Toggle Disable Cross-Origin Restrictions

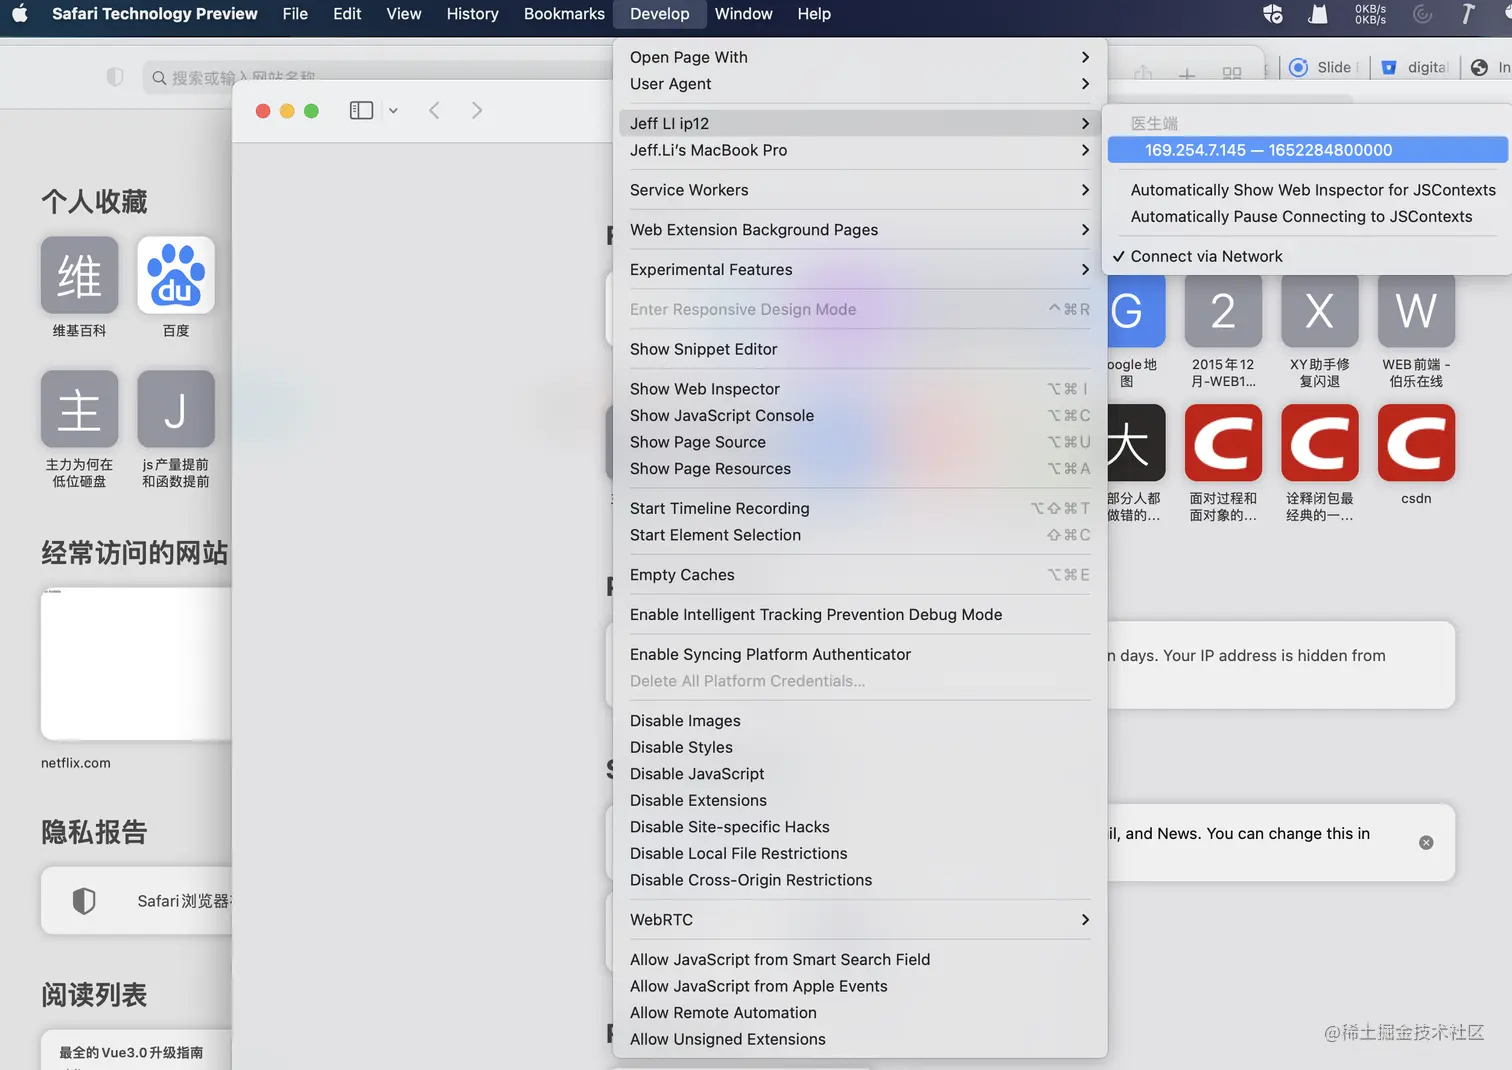coord(860,880)
